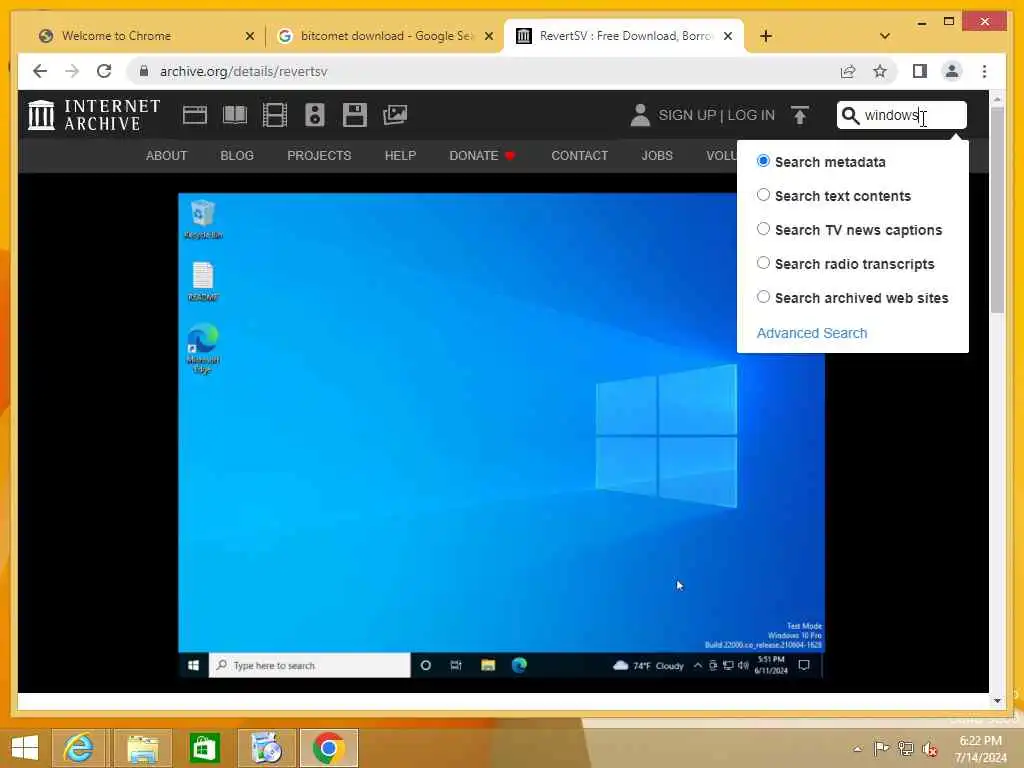The height and width of the screenshot is (768, 1024).
Task: Share this page via the share icon
Action: [x=848, y=71]
